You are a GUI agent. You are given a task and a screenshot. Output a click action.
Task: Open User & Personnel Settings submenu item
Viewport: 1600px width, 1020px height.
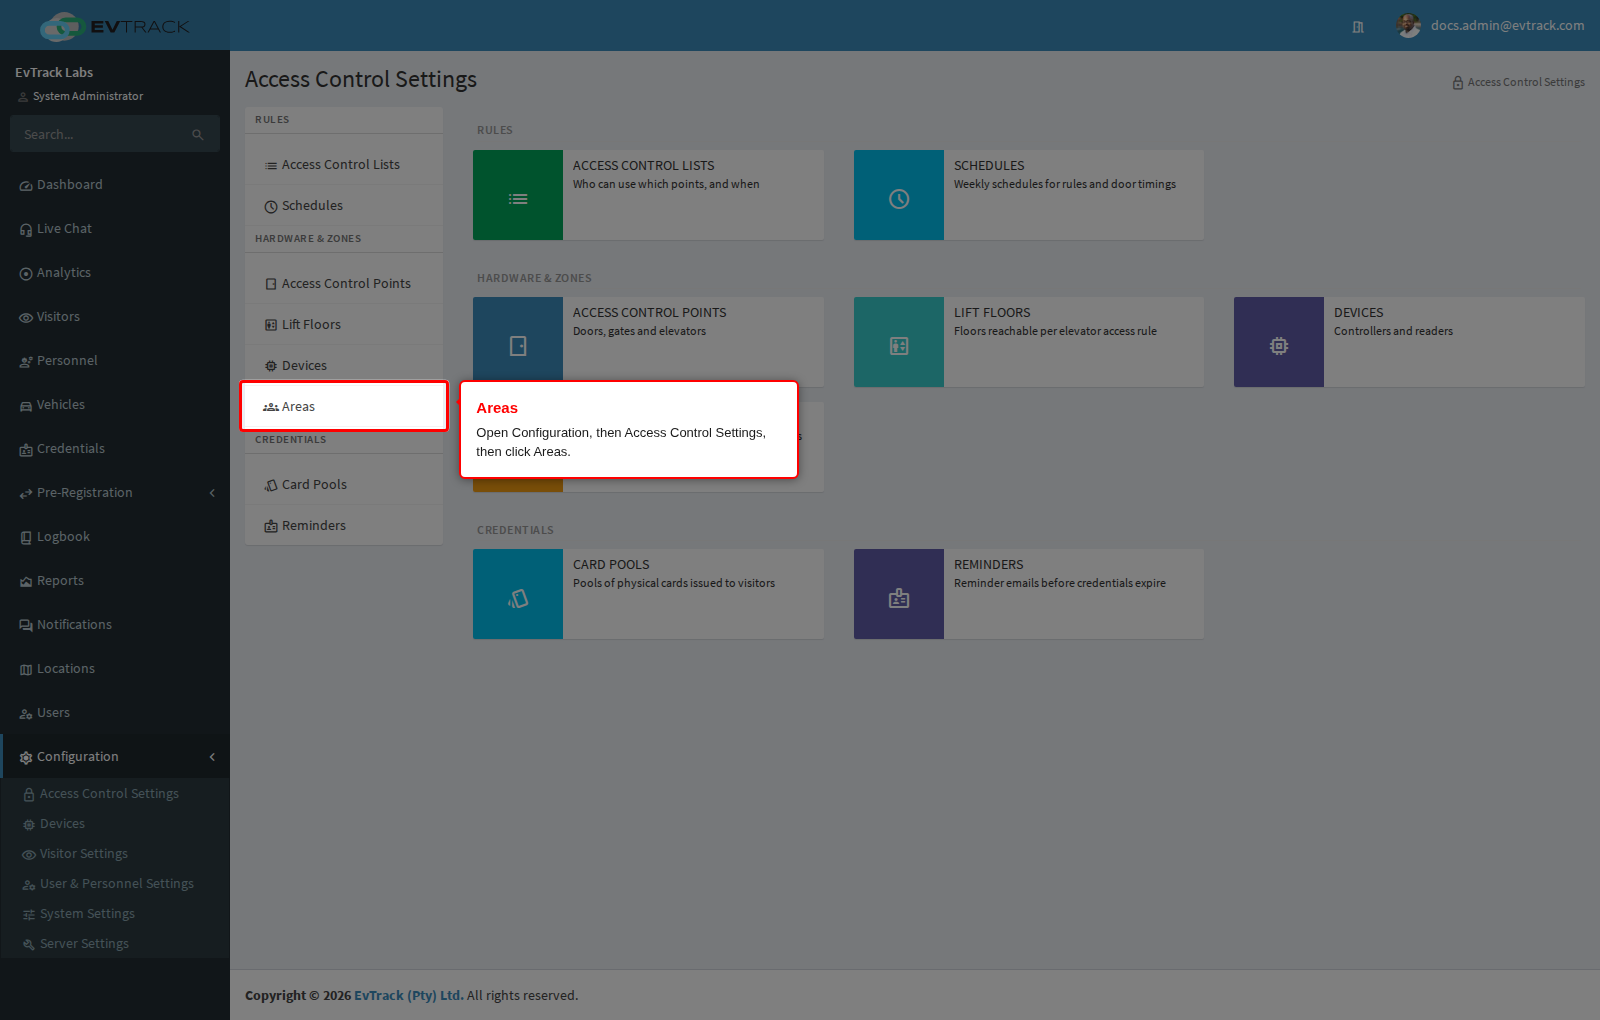(x=115, y=884)
